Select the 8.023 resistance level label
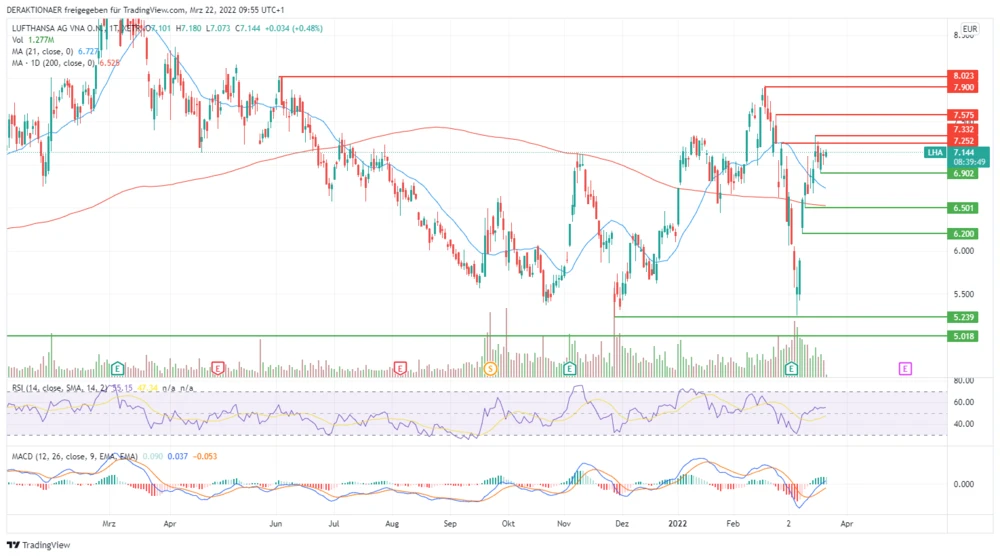The height and width of the screenshot is (557, 1000). coord(963,76)
